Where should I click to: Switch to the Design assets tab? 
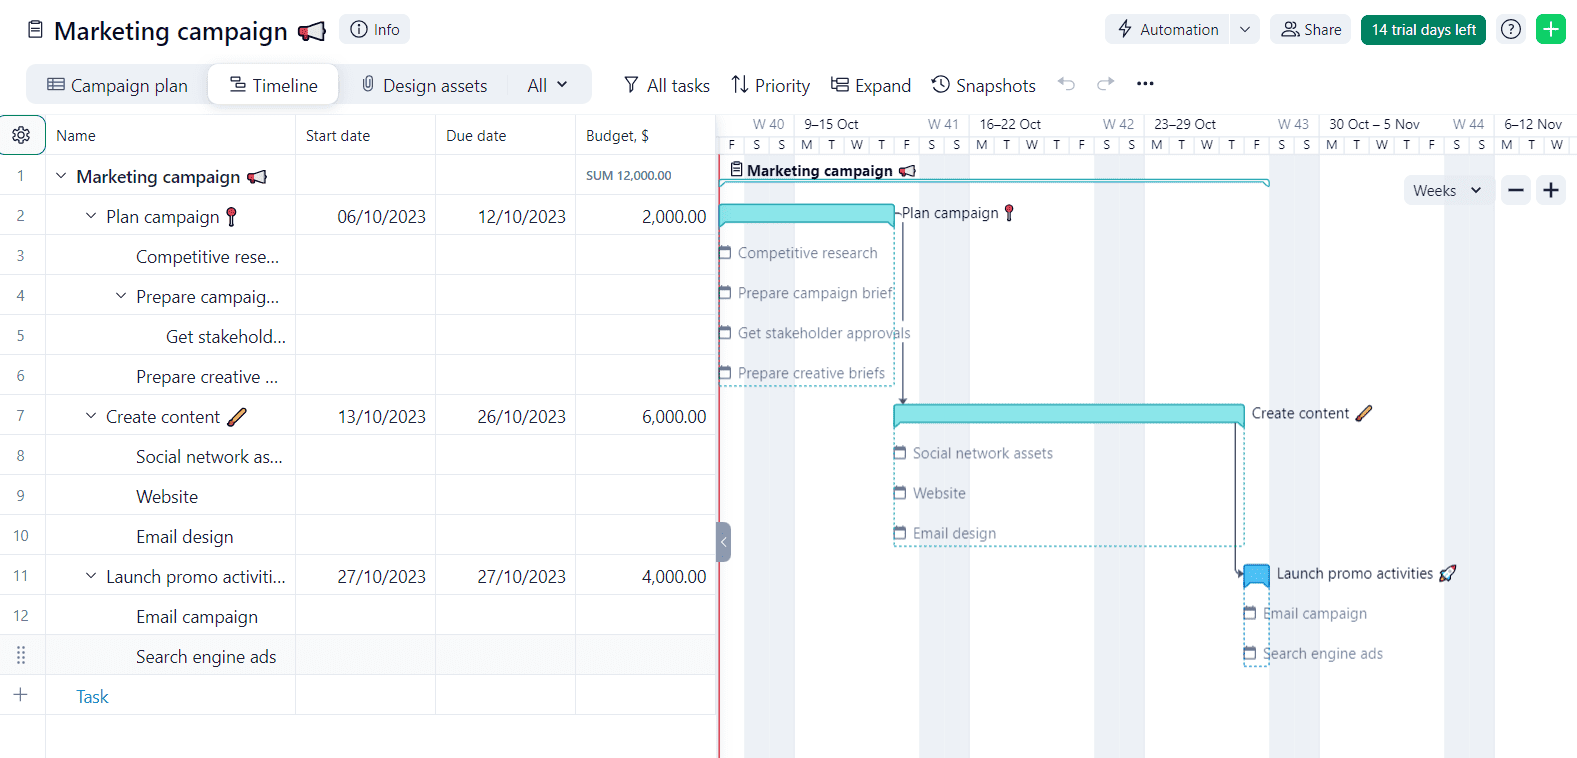coord(424,85)
